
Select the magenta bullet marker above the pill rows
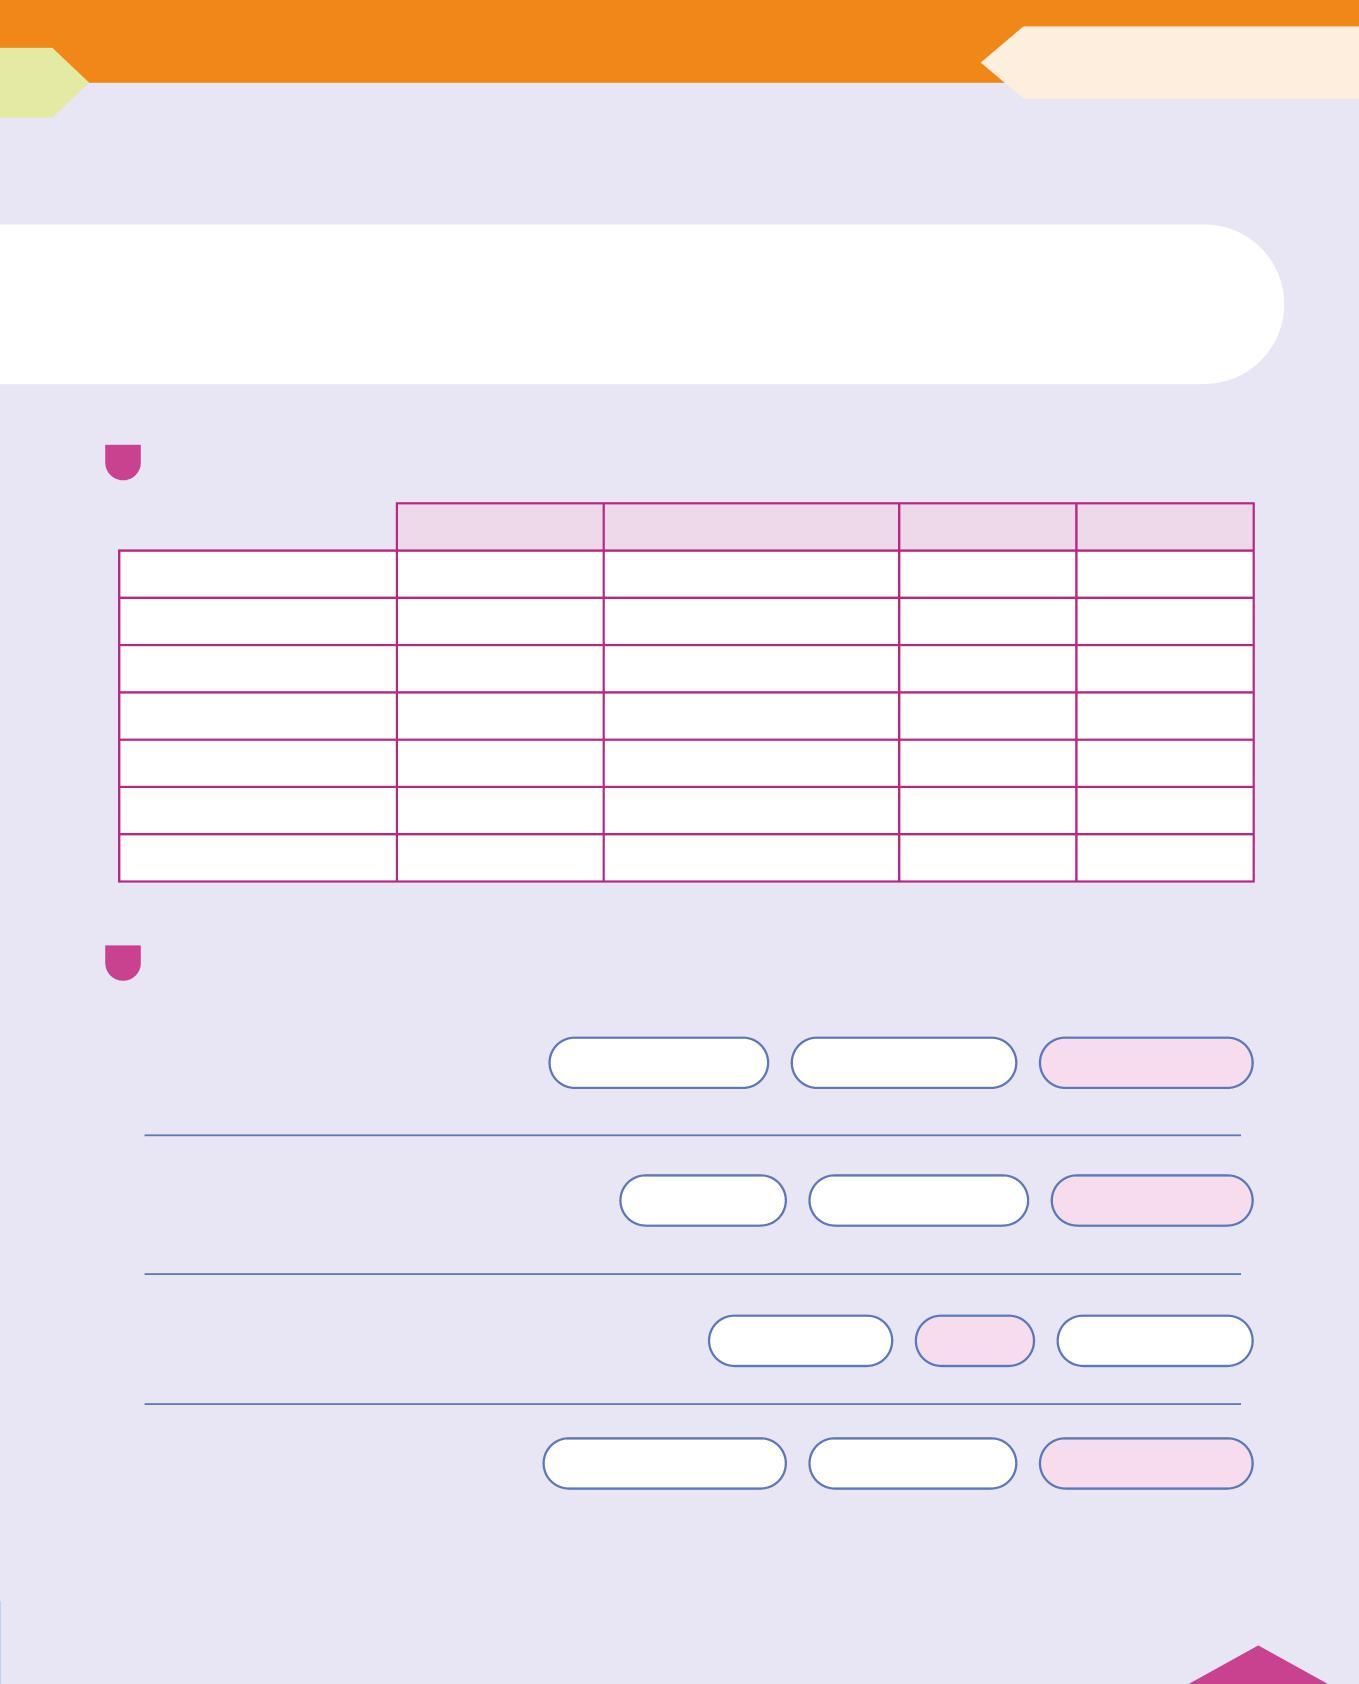click(x=123, y=962)
